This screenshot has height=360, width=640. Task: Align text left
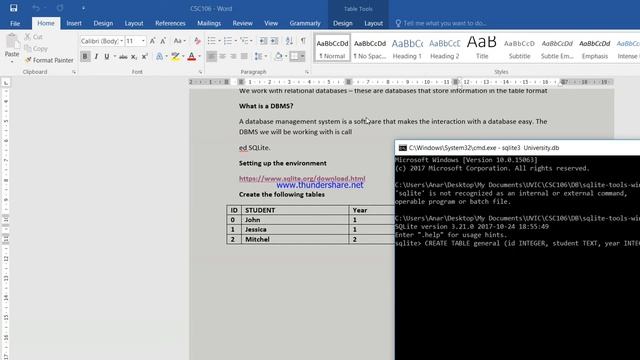pos(211,56)
